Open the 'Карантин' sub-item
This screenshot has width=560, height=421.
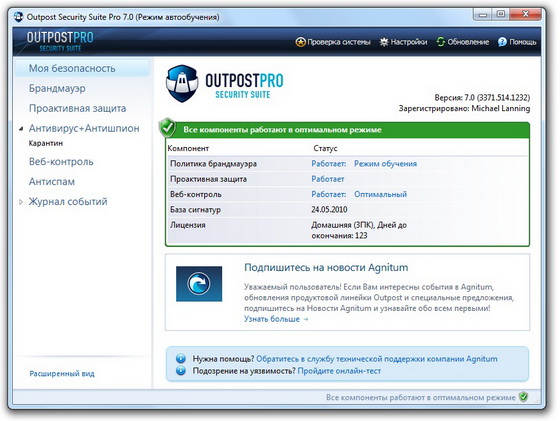[46, 143]
